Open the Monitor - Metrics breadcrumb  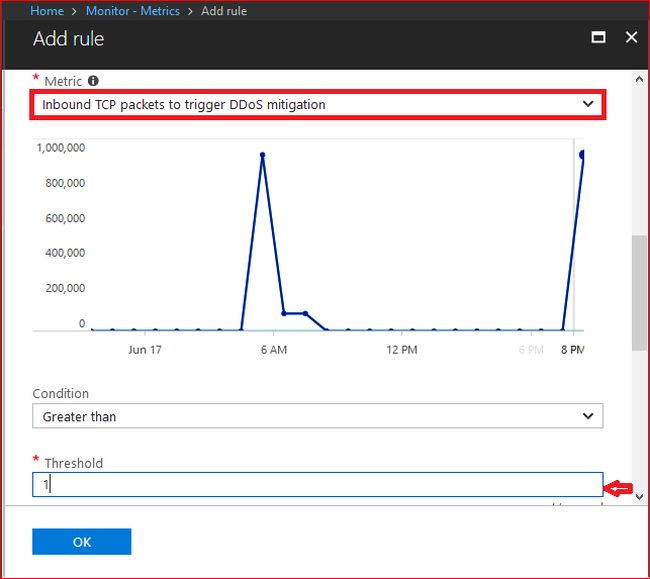pyautogui.click(x=133, y=11)
